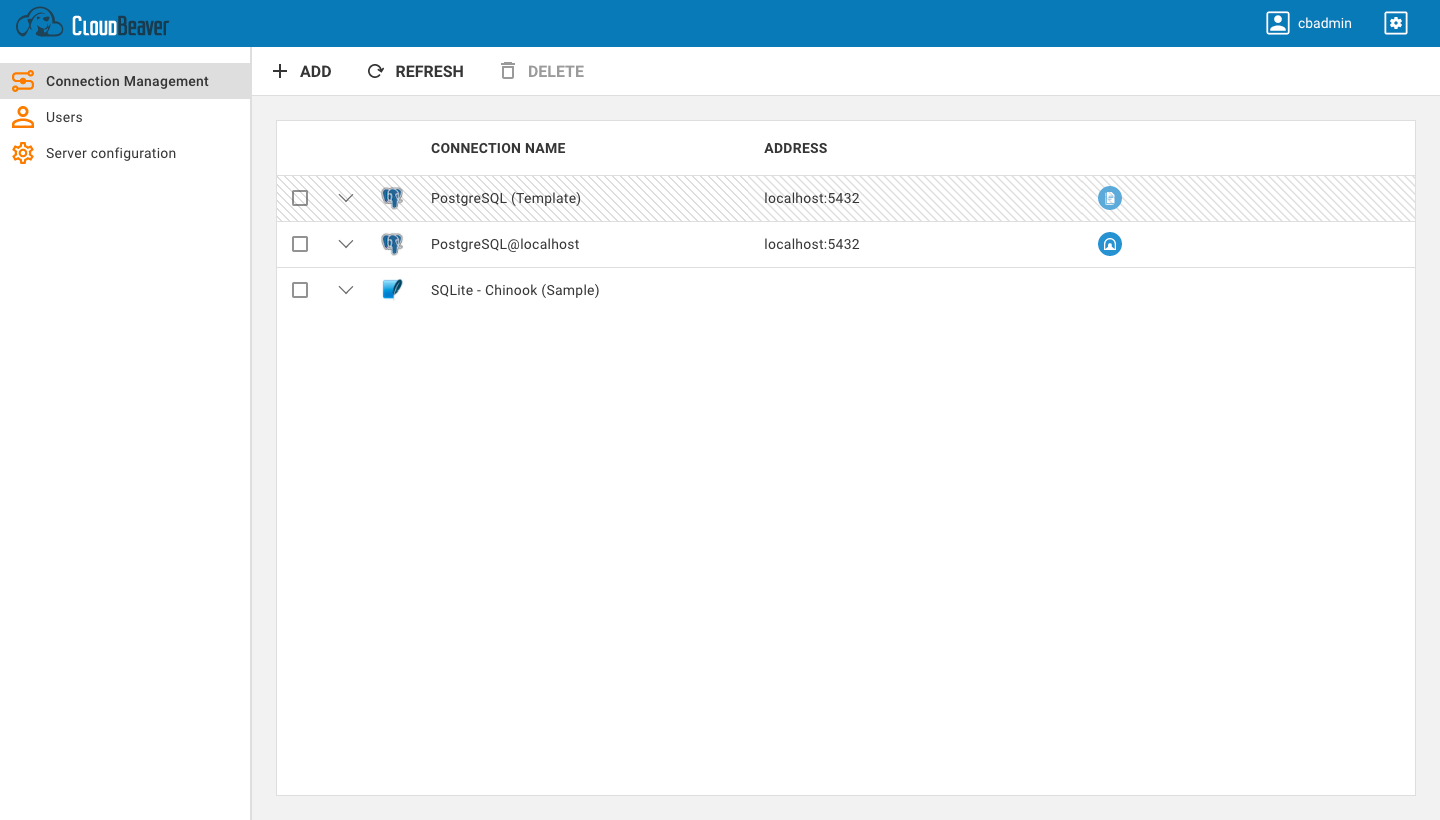Open the Server configuration page
This screenshot has width=1440, height=820.
pos(110,153)
